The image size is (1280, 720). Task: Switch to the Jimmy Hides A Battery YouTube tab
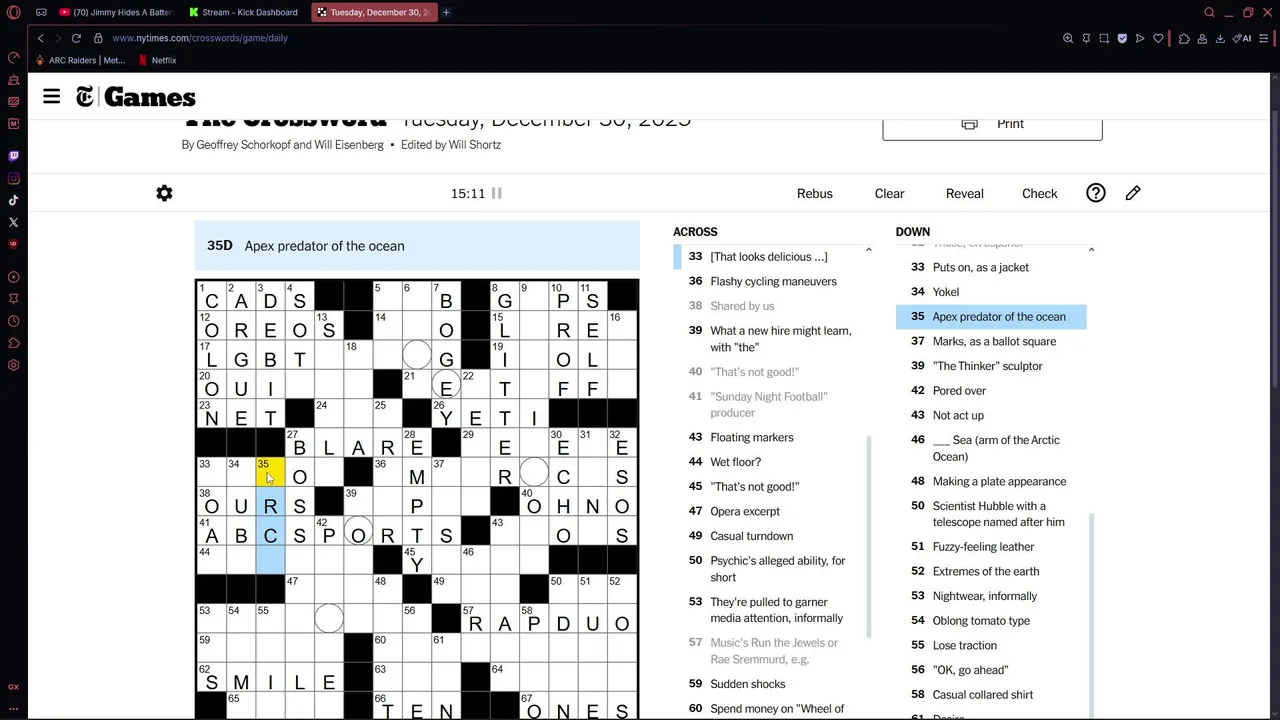[x=115, y=12]
